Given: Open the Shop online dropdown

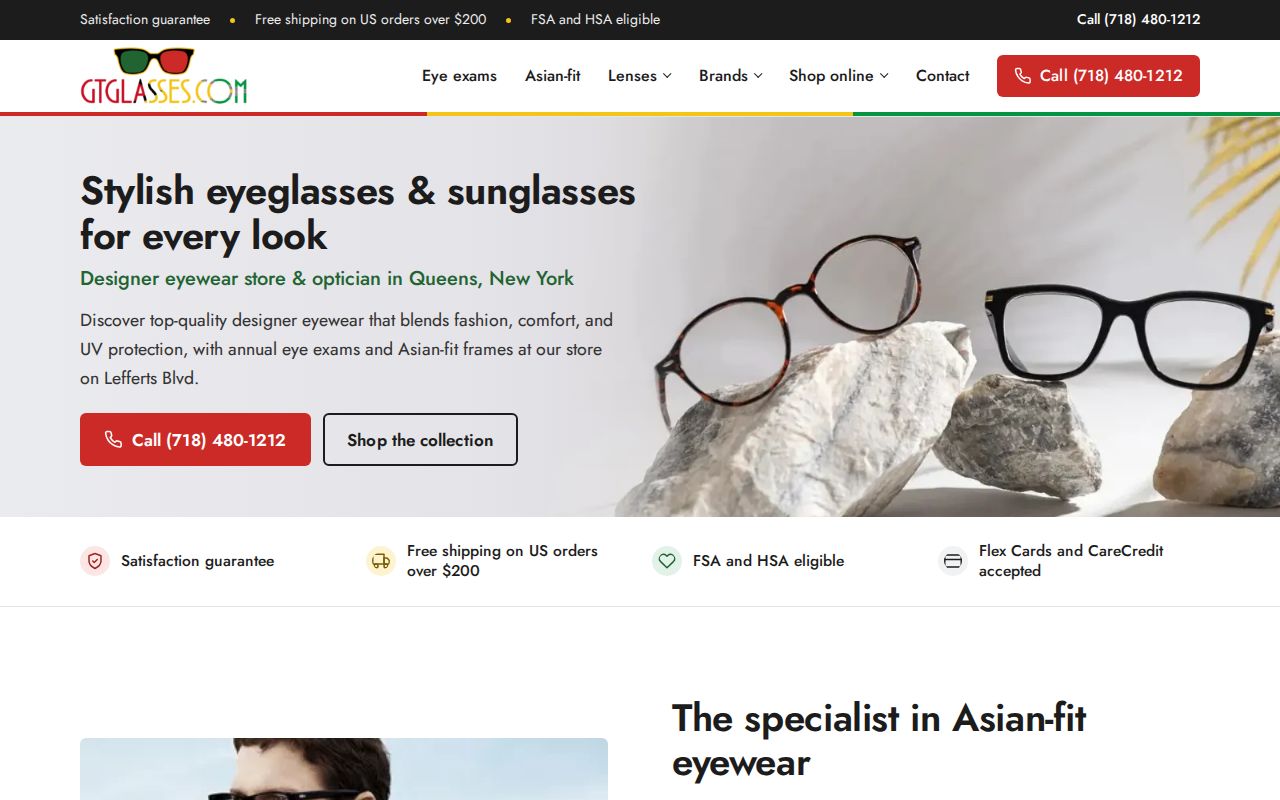Looking at the screenshot, I should pos(839,76).
